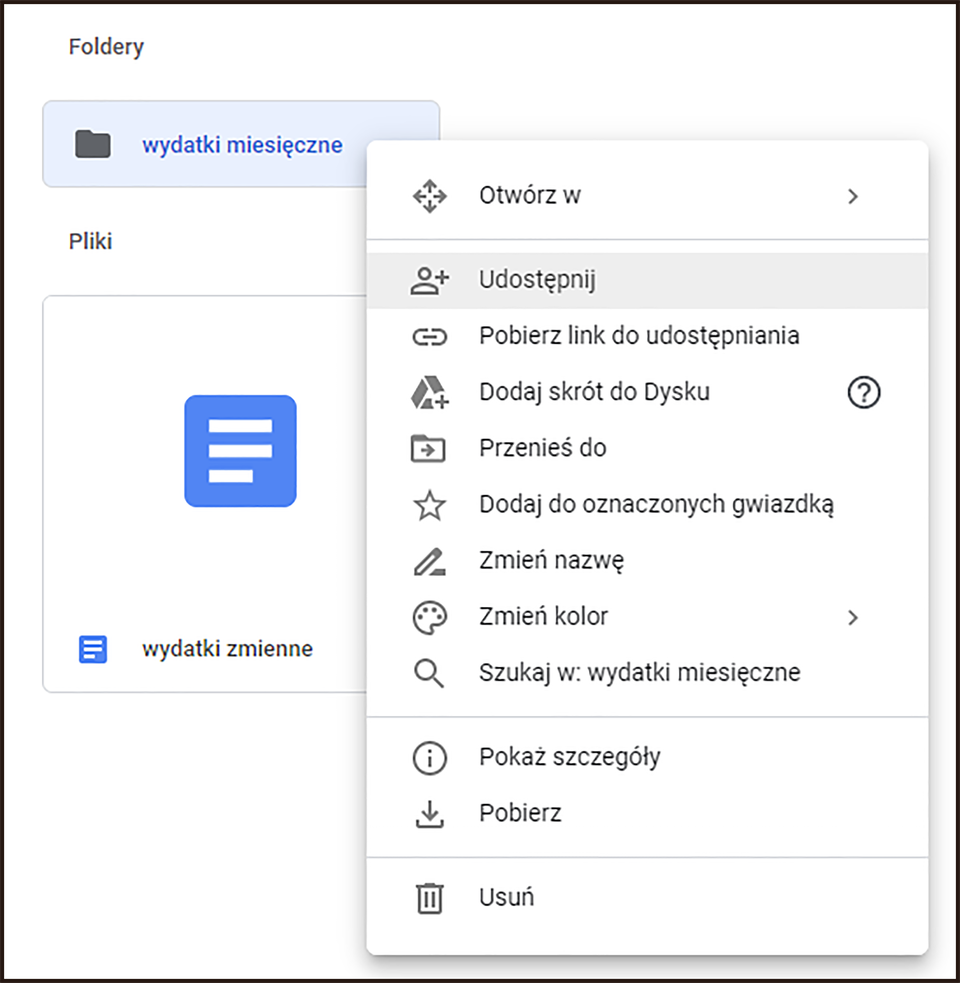Click the Udostępnij (share) person-plus icon
The height and width of the screenshot is (983, 960).
tap(430, 280)
